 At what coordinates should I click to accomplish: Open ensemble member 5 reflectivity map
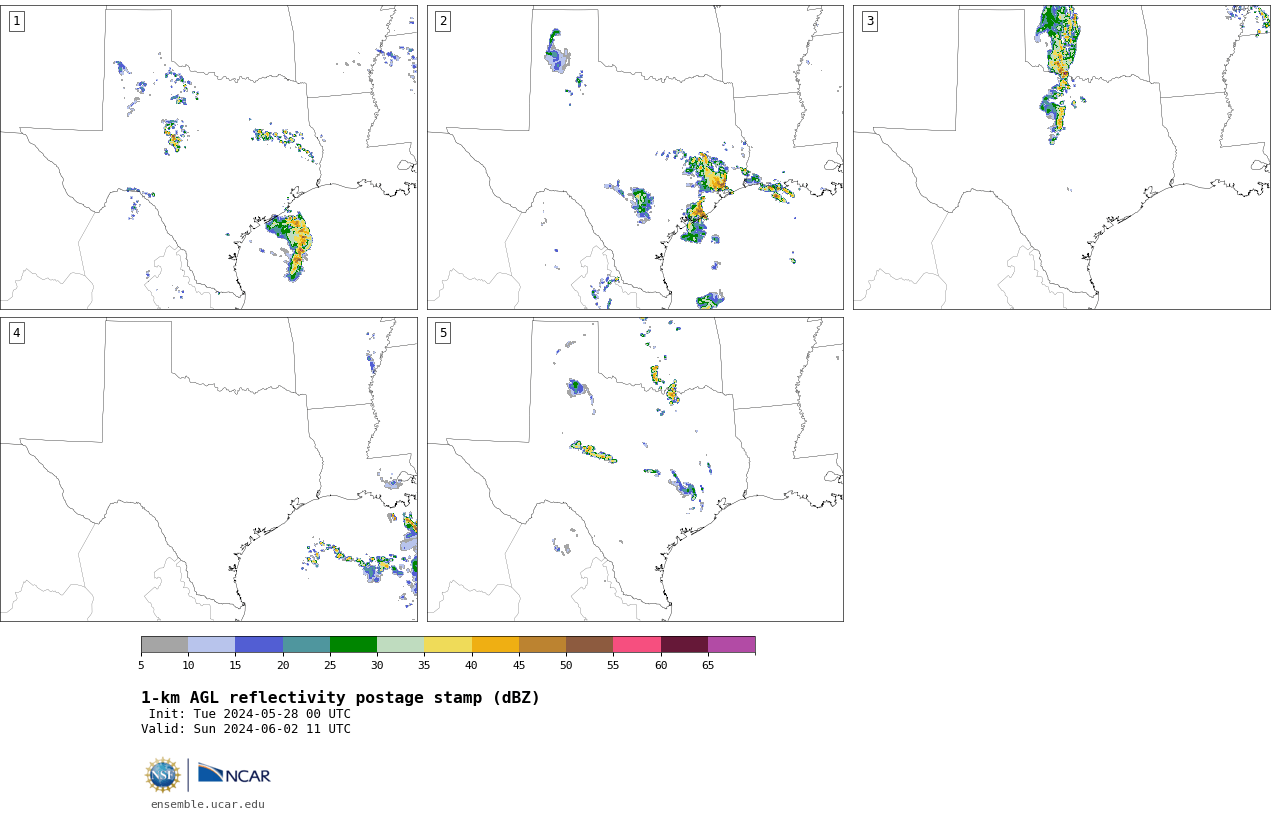(x=635, y=469)
